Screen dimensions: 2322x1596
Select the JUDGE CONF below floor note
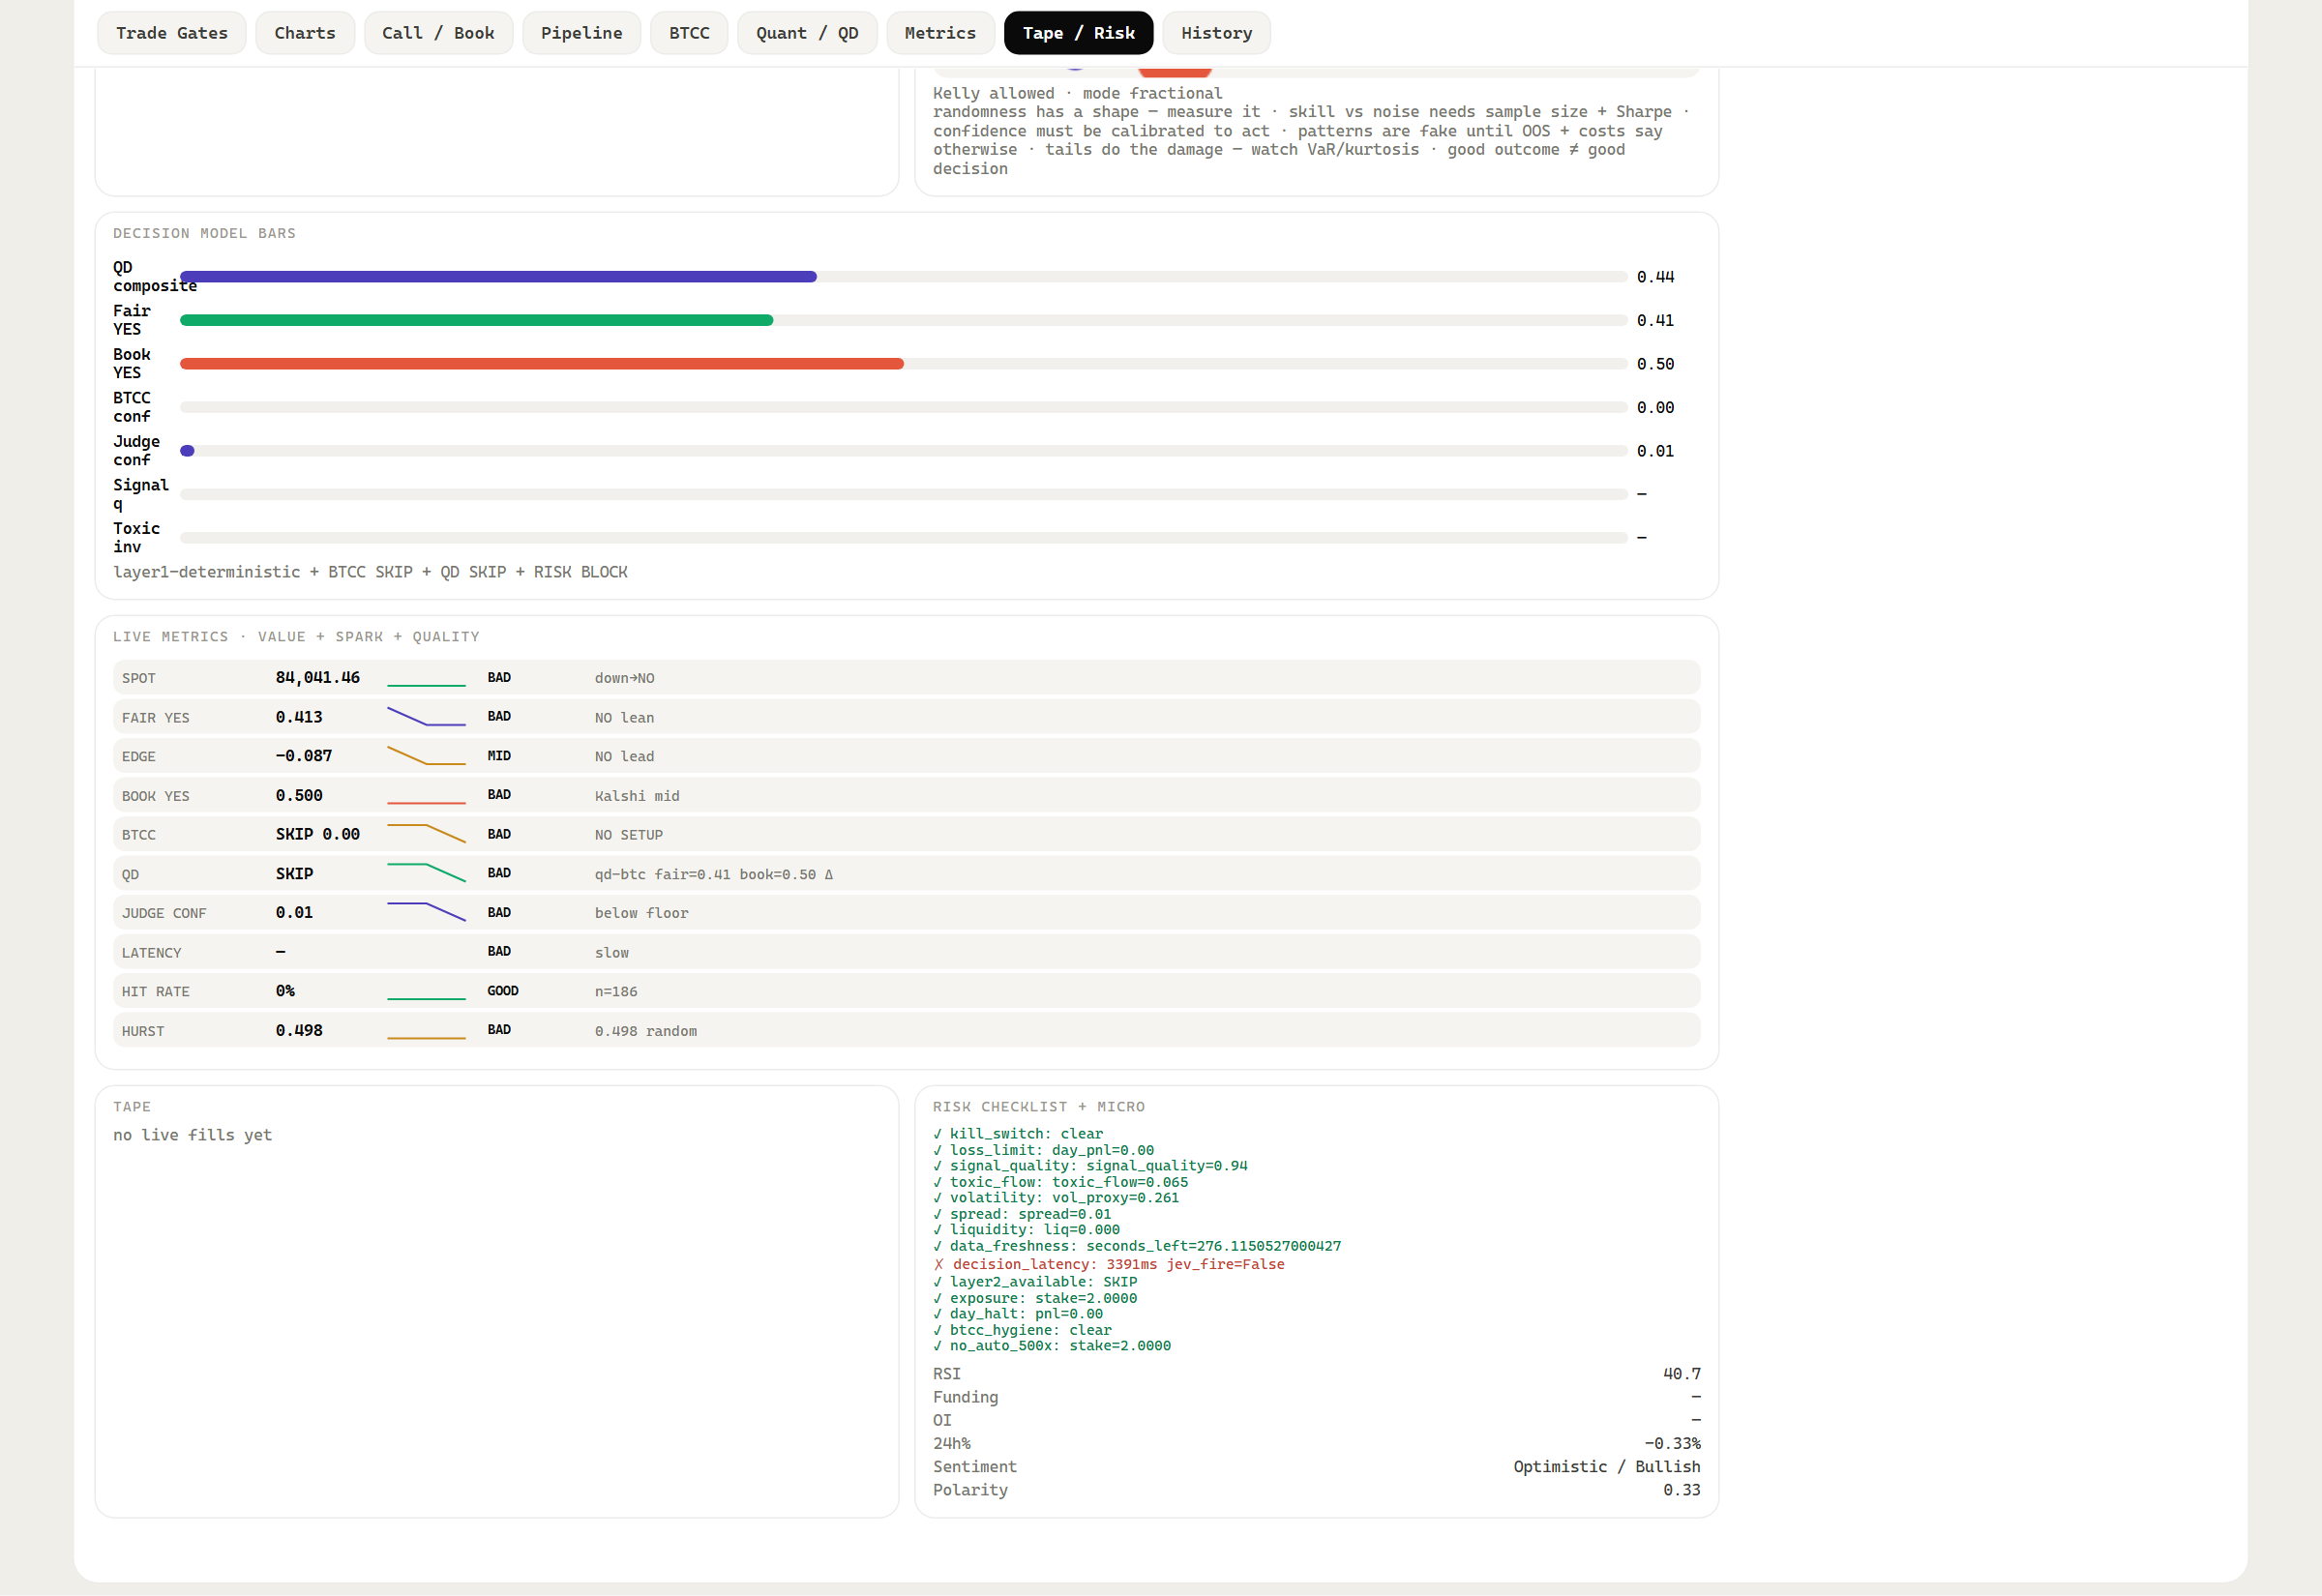point(641,913)
